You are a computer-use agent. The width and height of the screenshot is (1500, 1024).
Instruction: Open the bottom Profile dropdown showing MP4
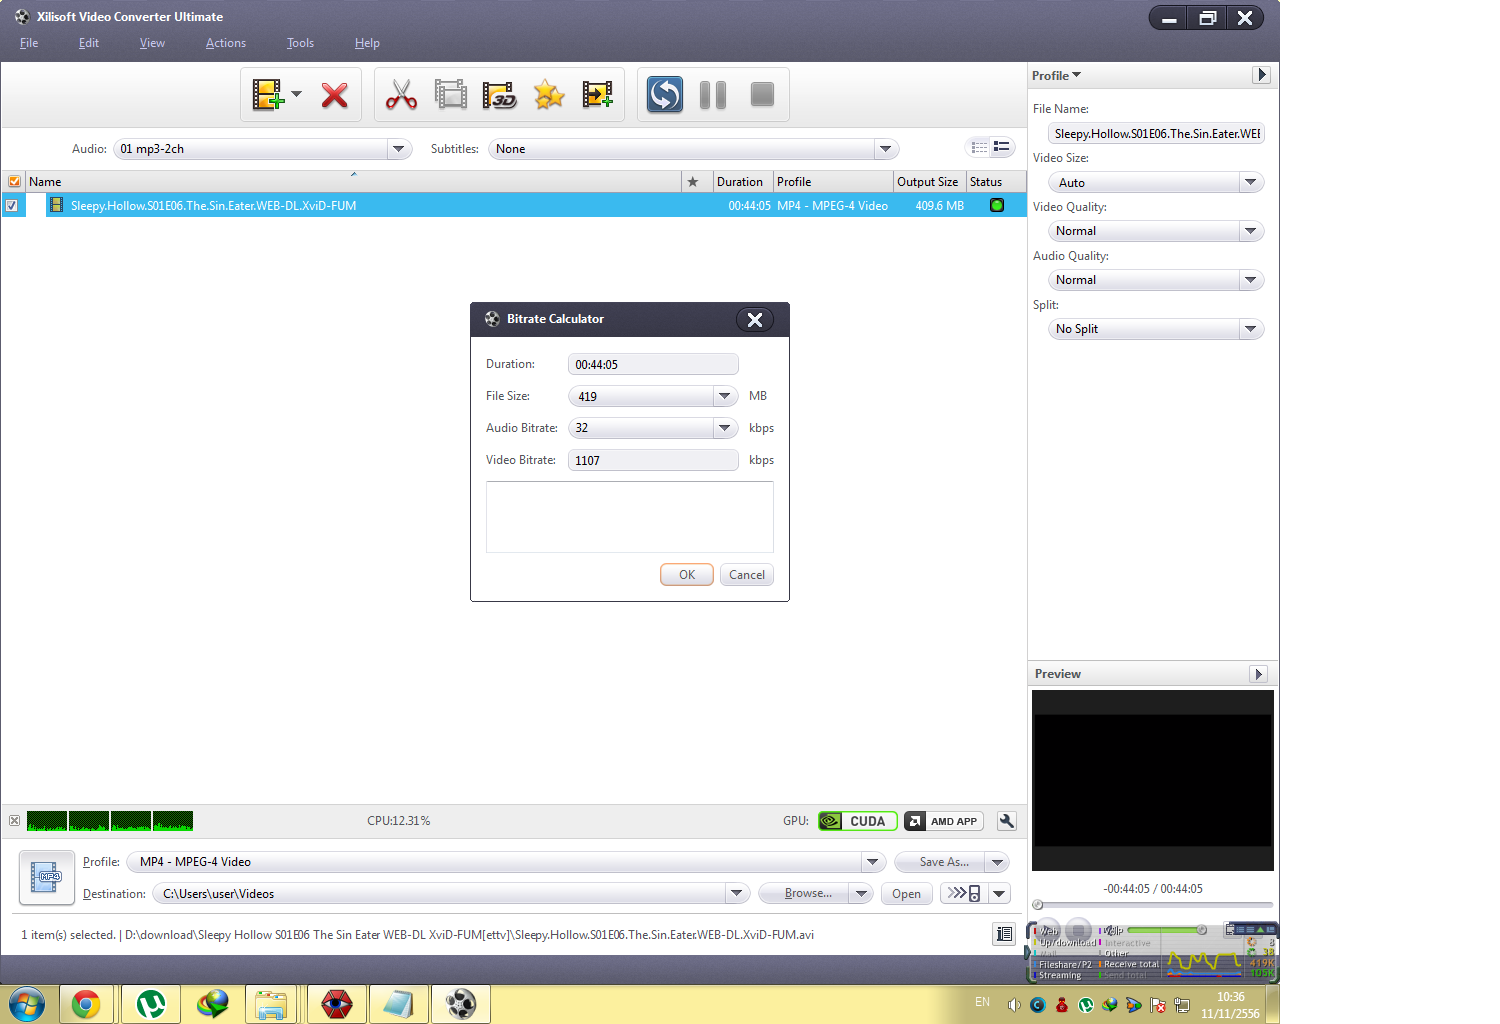tap(873, 862)
